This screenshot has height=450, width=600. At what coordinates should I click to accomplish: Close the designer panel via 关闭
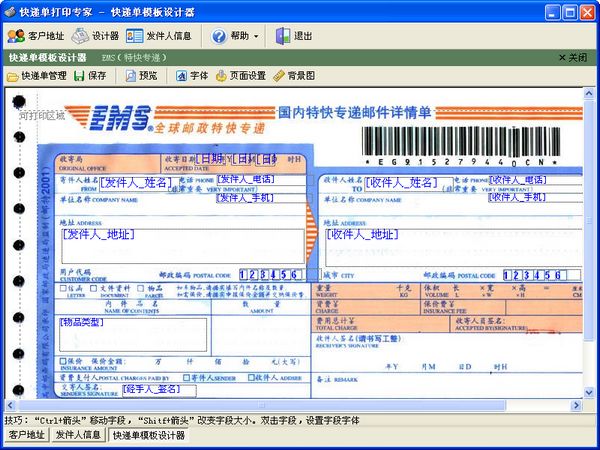click(x=573, y=58)
